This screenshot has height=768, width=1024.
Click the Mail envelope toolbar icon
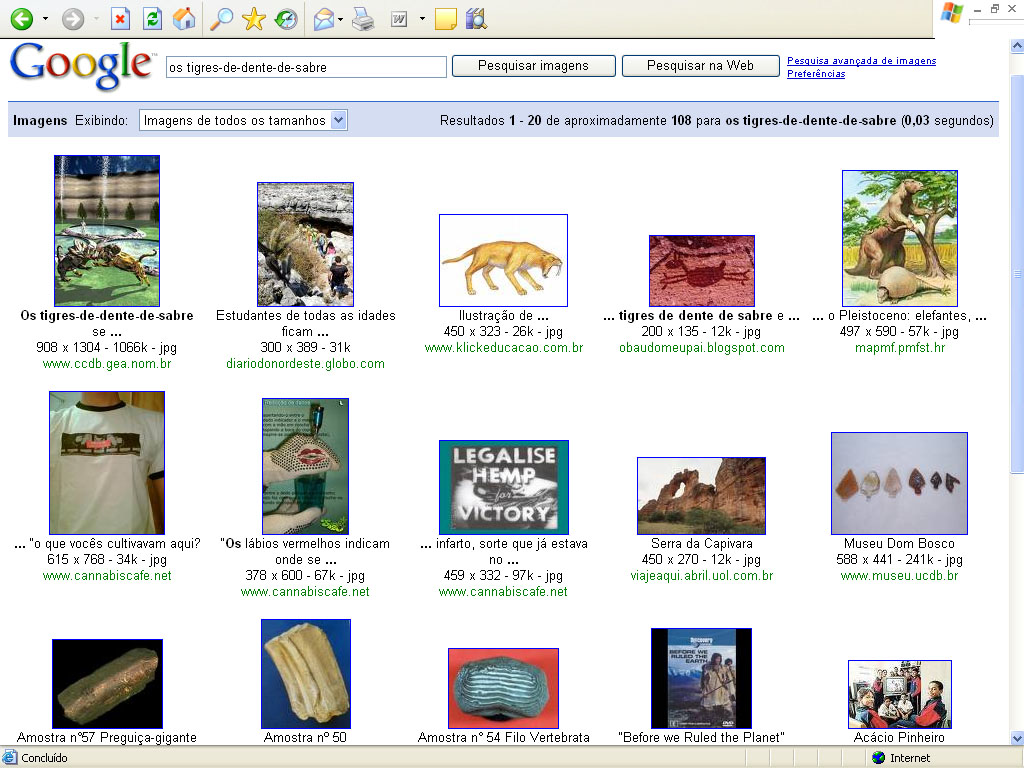click(x=323, y=19)
